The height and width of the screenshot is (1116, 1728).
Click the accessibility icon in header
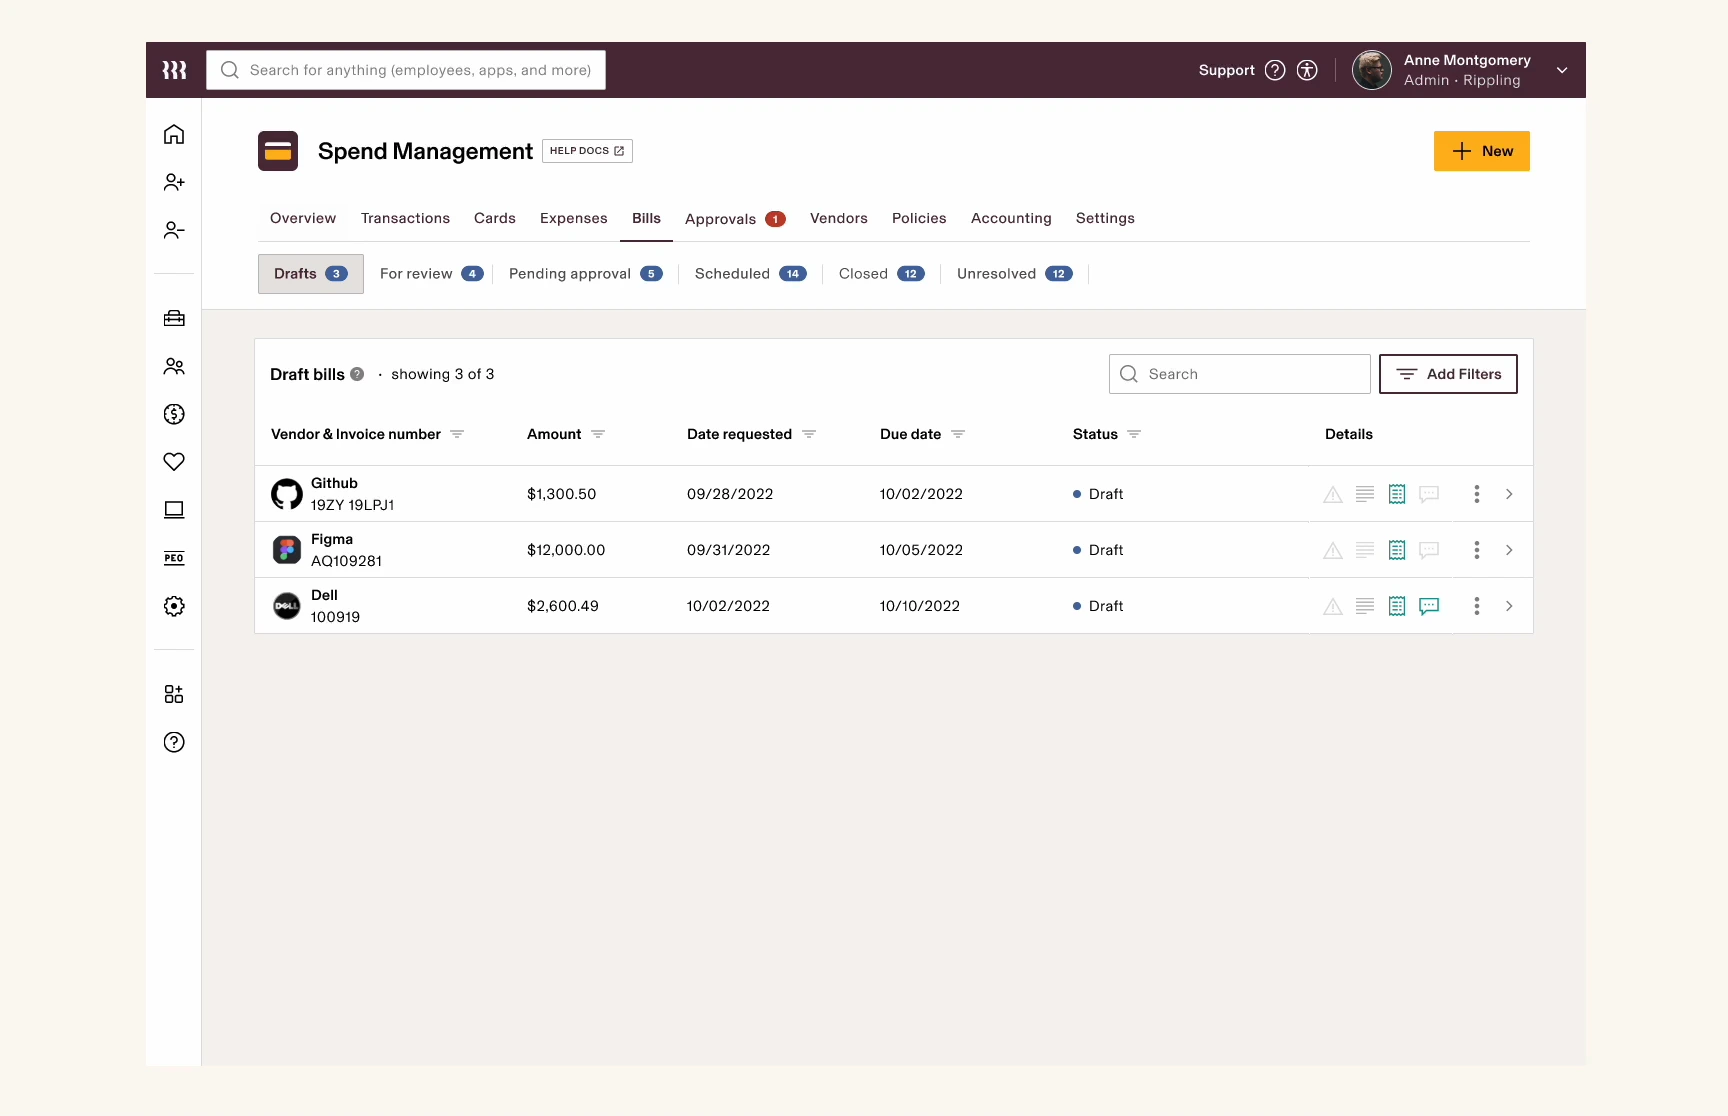(x=1307, y=70)
